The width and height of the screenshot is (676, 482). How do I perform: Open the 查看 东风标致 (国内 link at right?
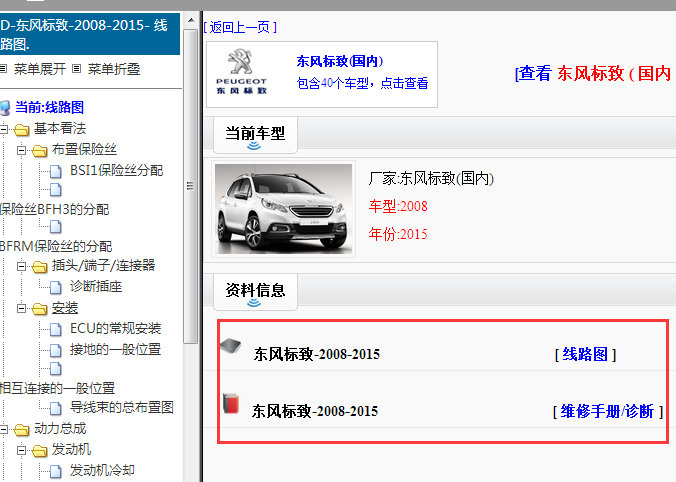pos(595,73)
